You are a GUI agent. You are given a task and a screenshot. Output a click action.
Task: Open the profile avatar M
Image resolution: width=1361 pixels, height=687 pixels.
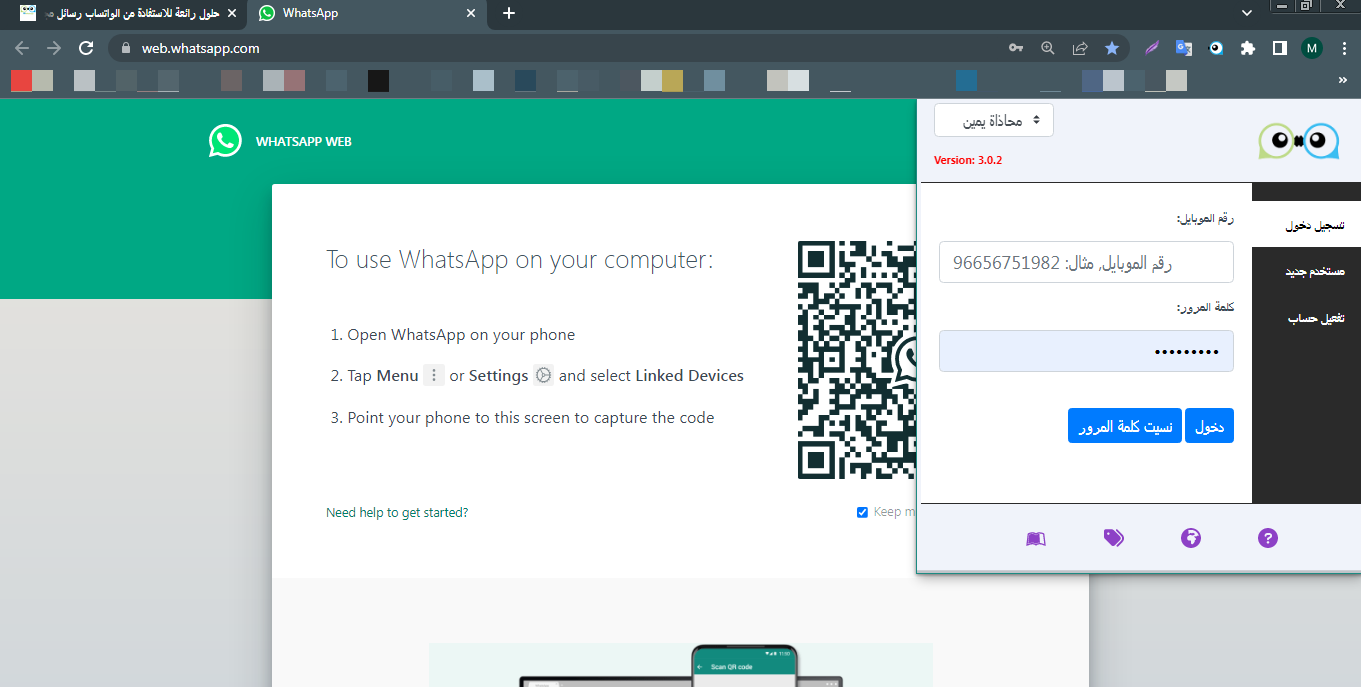click(1312, 48)
